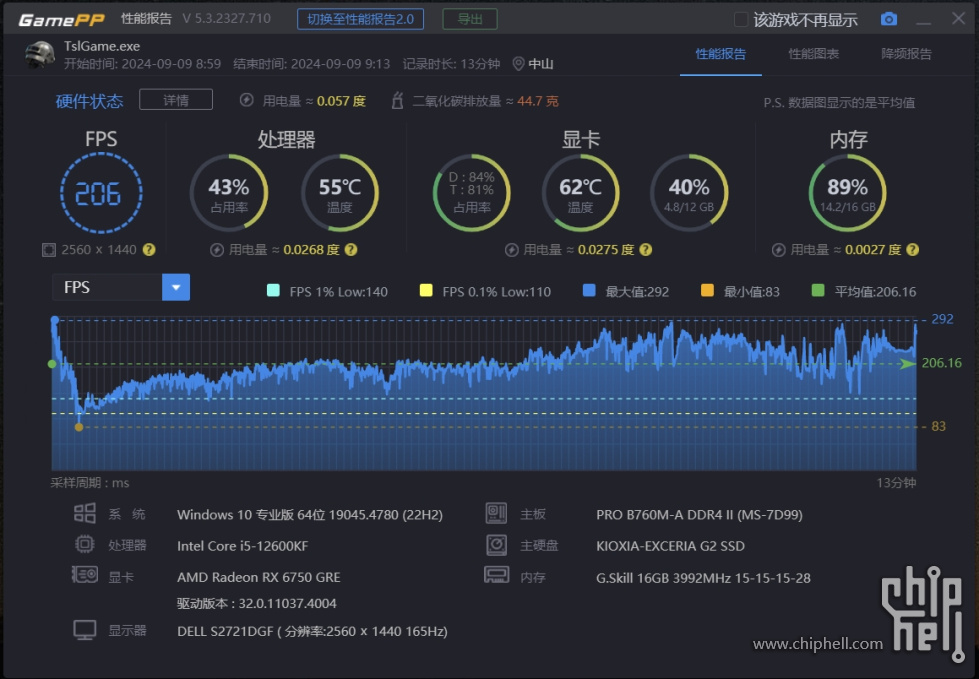Click the CO2 emissions icon near 44.7 克
The width and height of the screenshot is (979, 679).
(397, 100)
